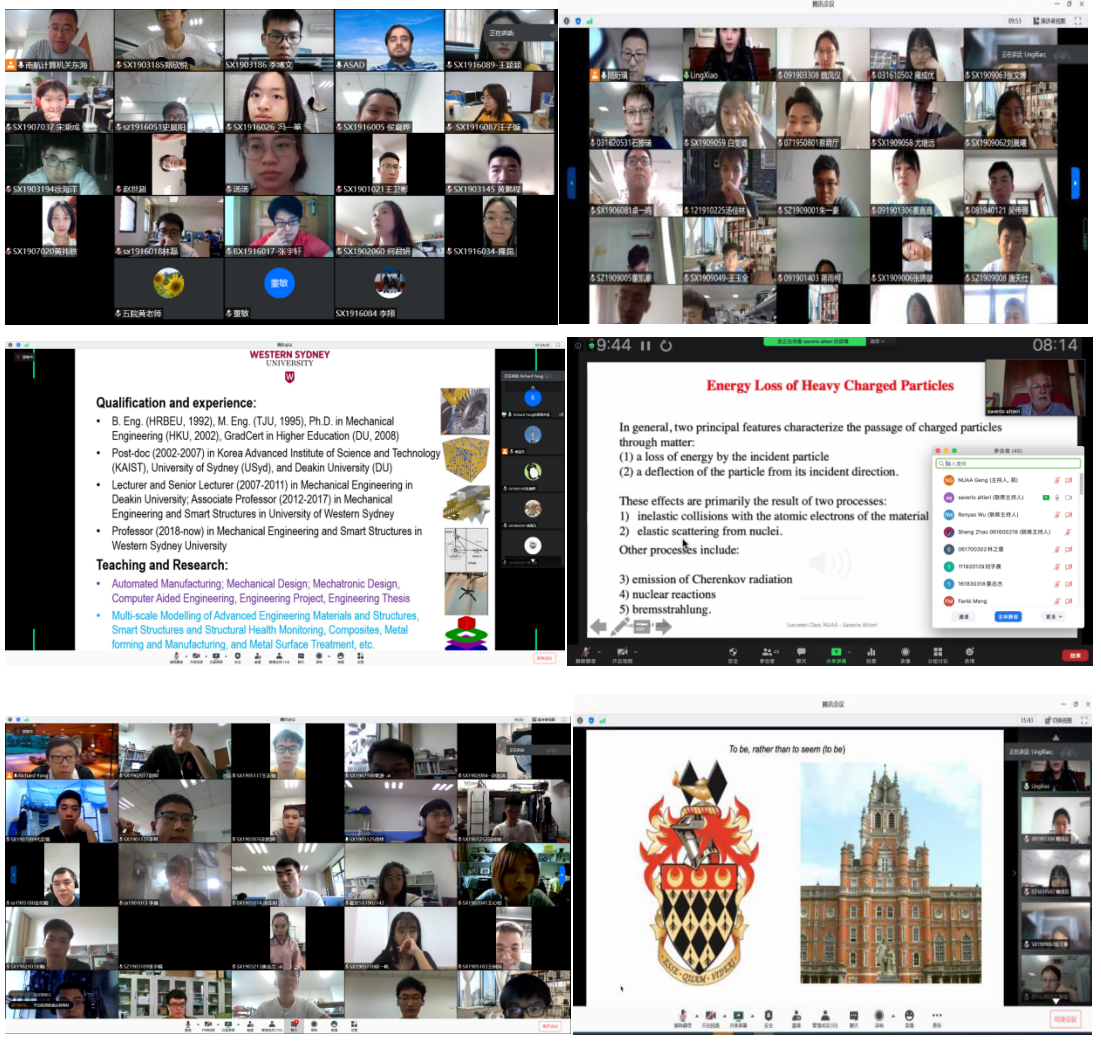Click Chat icon in Zoom slide window toolbar
The width and height of the screenshot is (1101, 1046).
[800, 653]
